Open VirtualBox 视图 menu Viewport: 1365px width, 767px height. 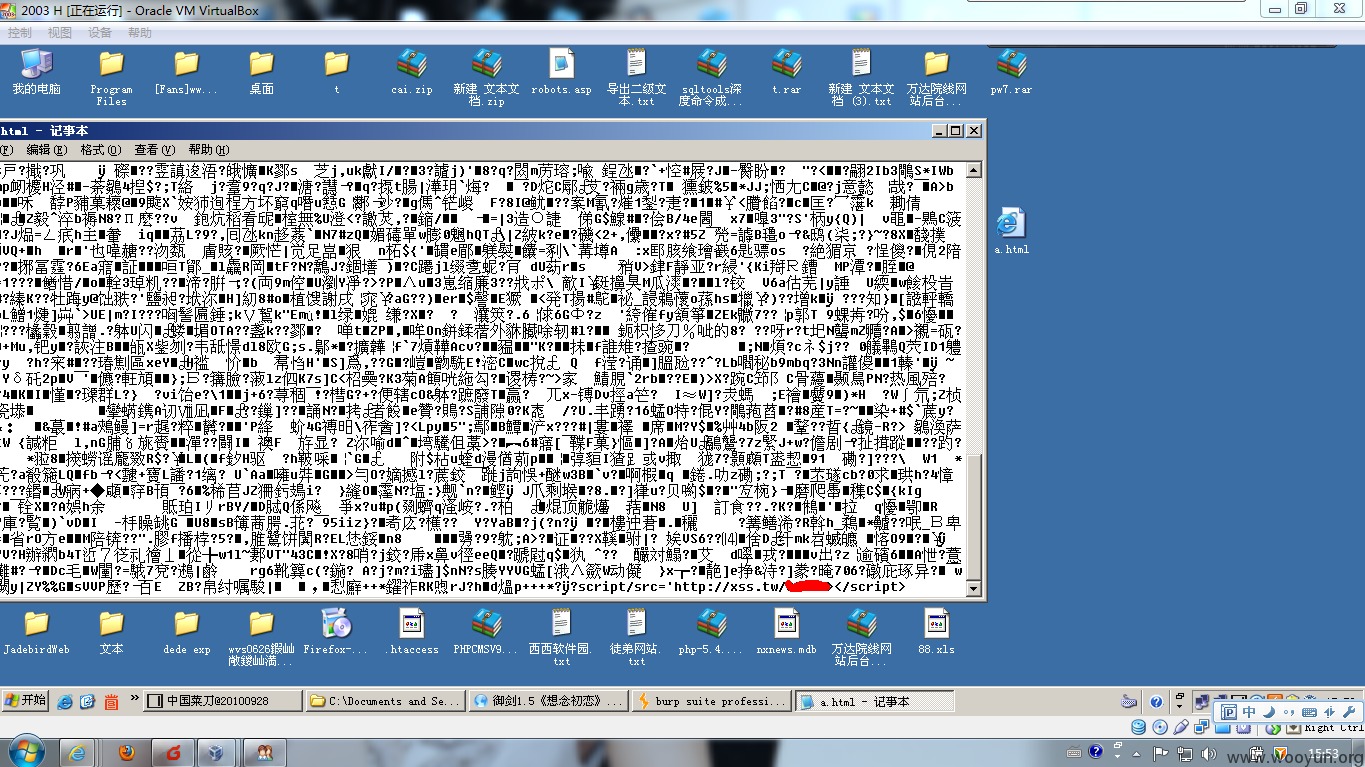pos(60,33)
